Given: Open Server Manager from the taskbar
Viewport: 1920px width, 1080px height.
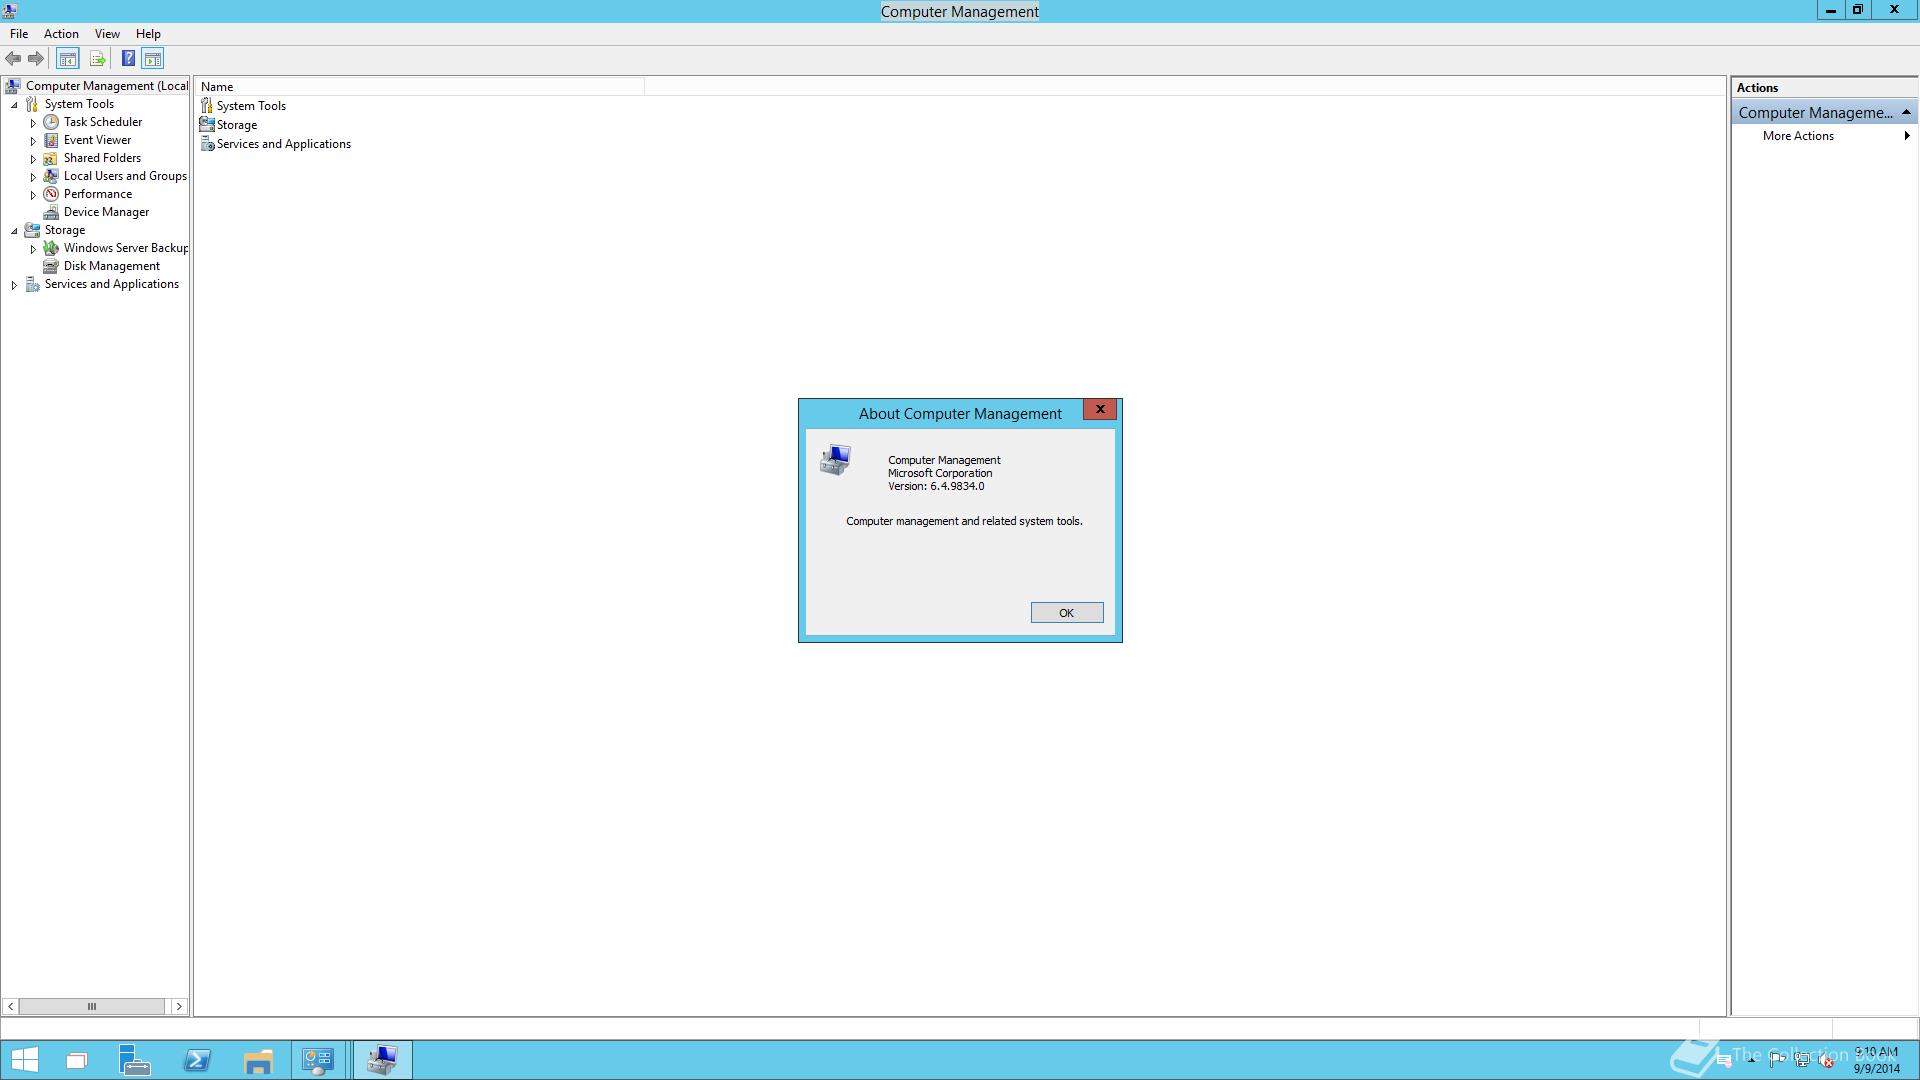Looking at the screenshot, I should 135,1060.
